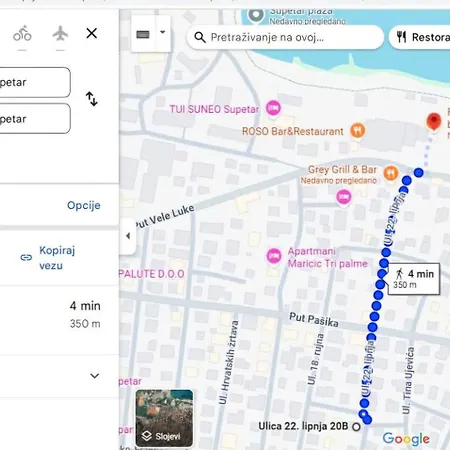Click the red destination marker
The width and height of the screenshot is (450, 450).
(x=434, y=122)
